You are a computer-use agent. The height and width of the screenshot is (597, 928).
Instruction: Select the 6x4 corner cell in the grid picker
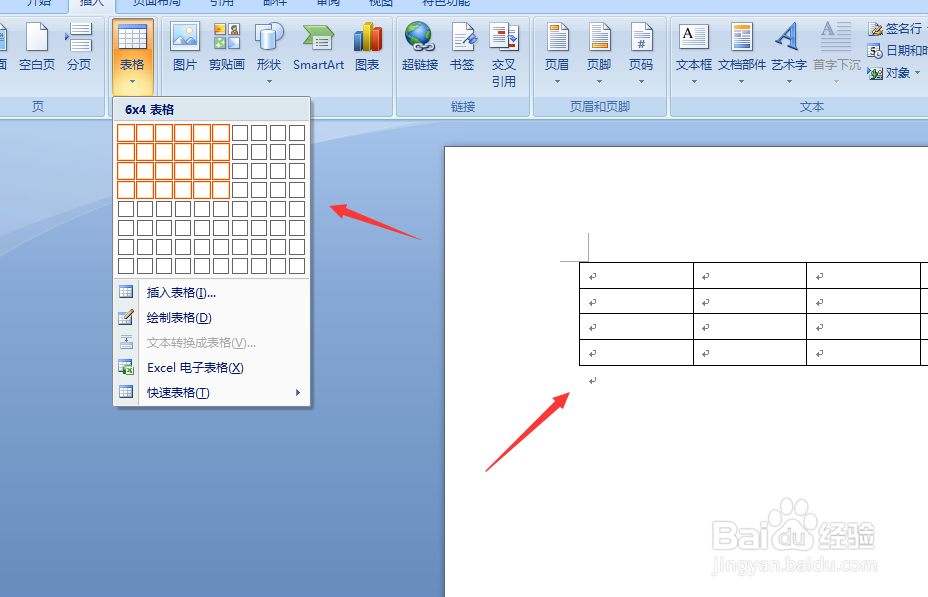(x=221, y=189)
